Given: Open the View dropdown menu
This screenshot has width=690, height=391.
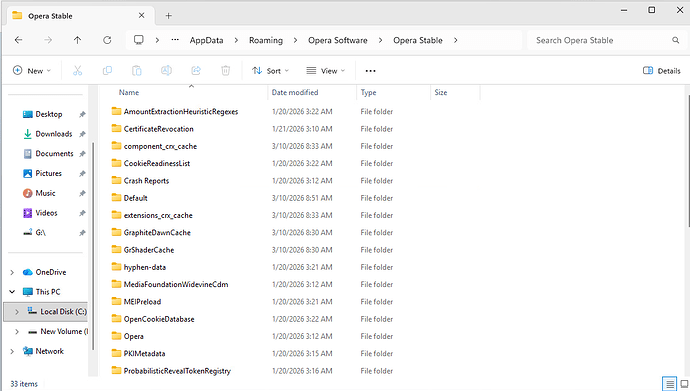Looking at the screenshot, I should 326,70.
